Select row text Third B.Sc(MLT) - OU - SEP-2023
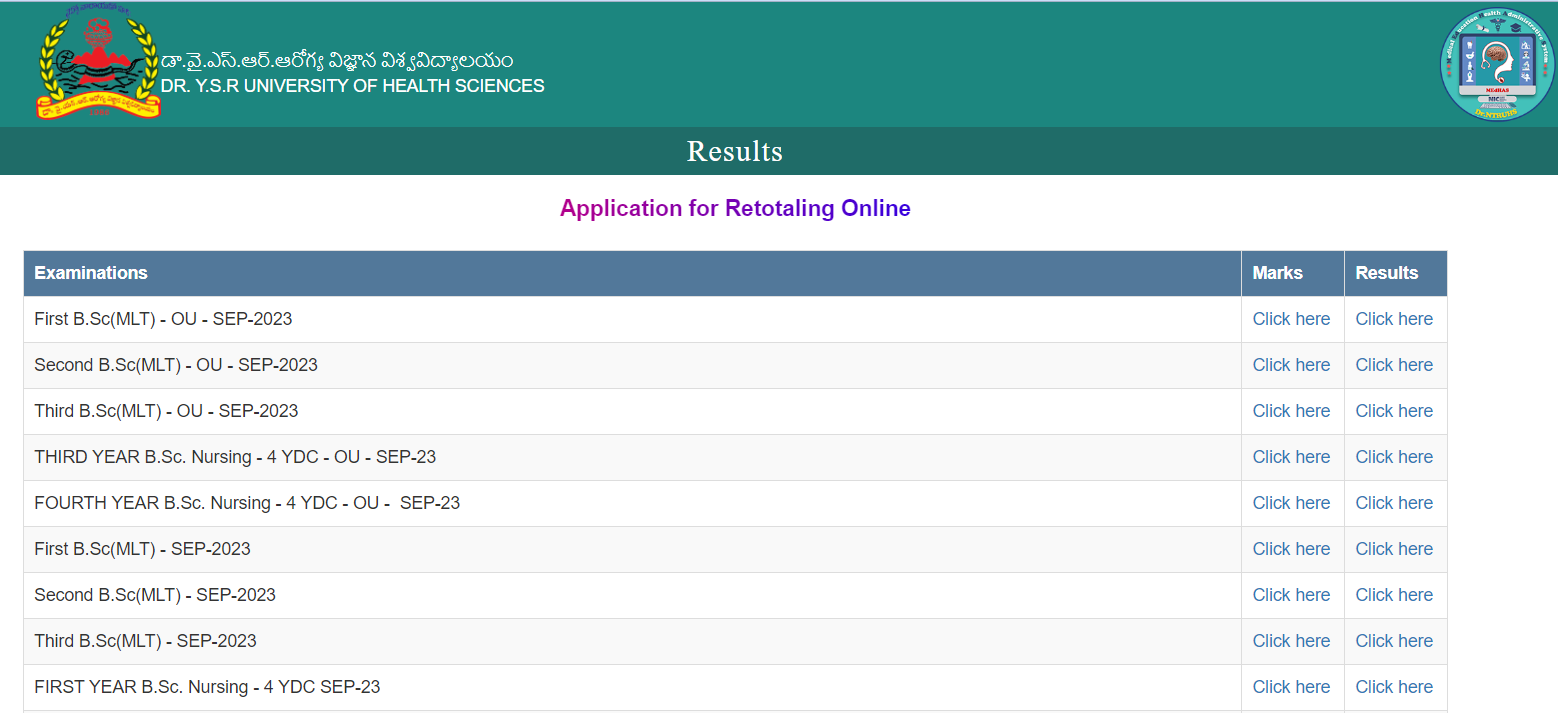Viewport: 1558px width, 713px height. [x=166, y=411]
